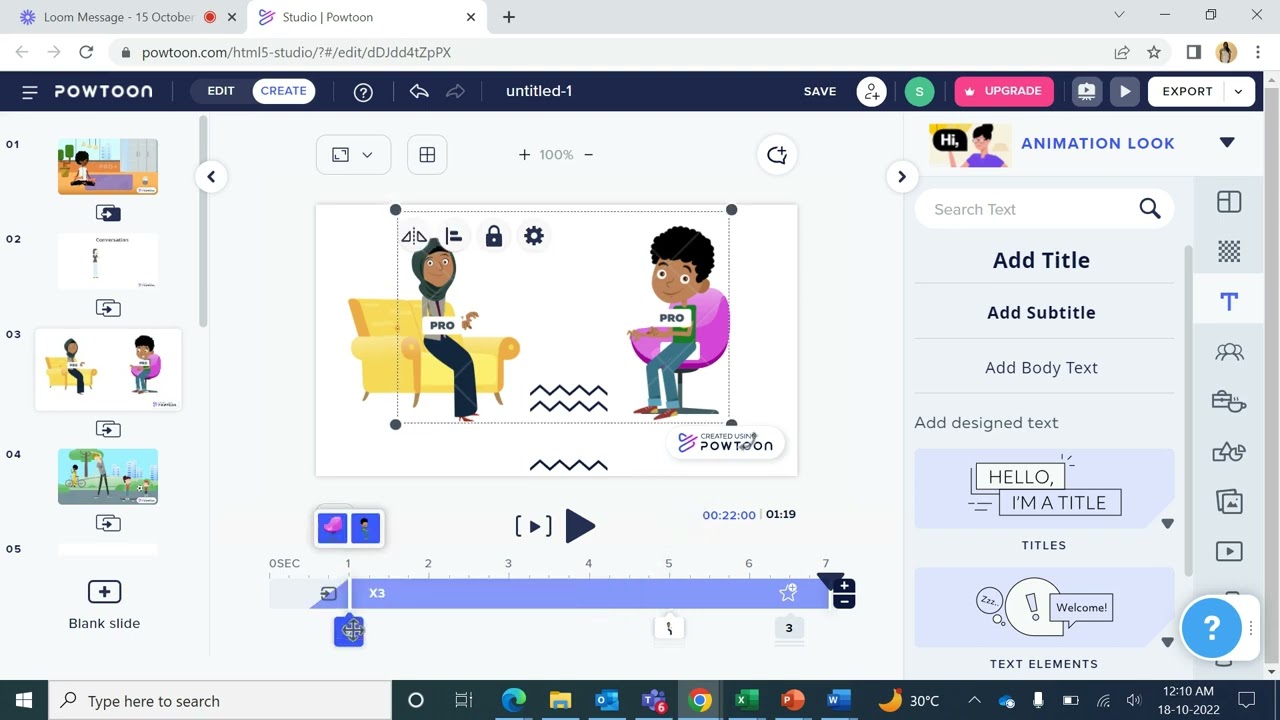This screenshot has height=720, width=1280.
Task: Switch to EDIT mode
Action: tap(221, 91)
